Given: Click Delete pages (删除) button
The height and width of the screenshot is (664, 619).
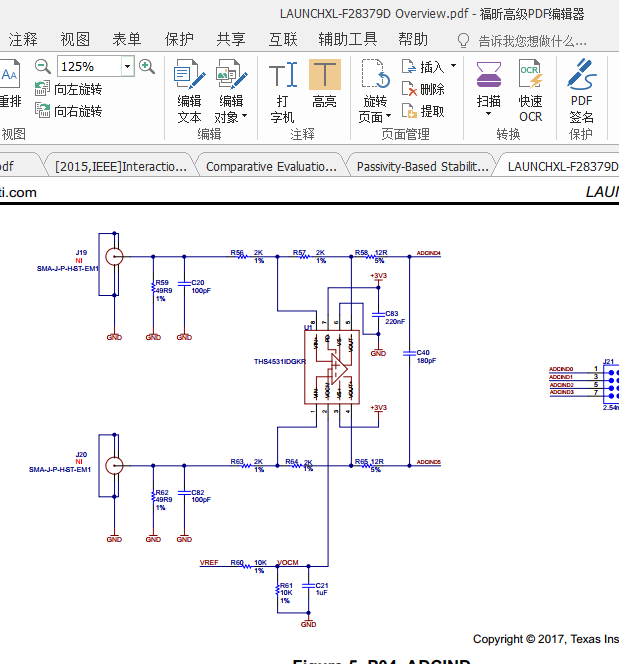Looking at the screenshot, I should point(423,89).
